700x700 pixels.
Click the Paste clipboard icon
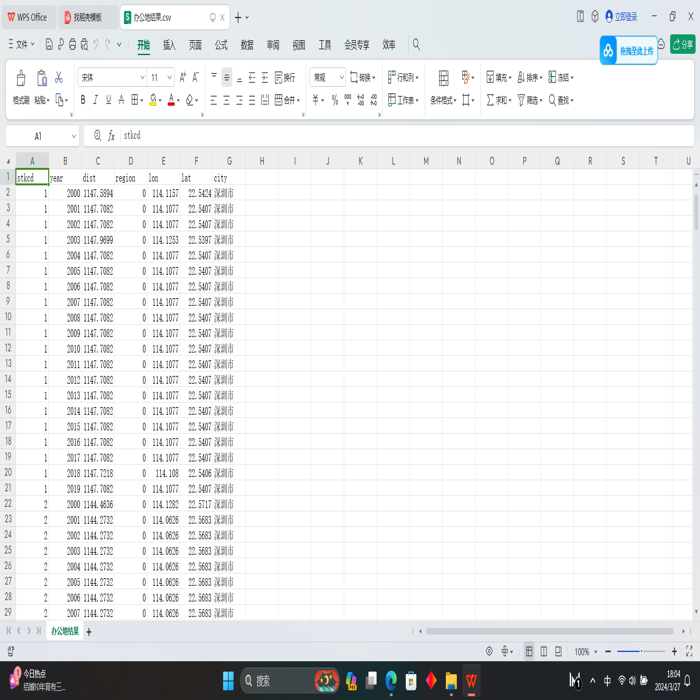pos(42,78)
